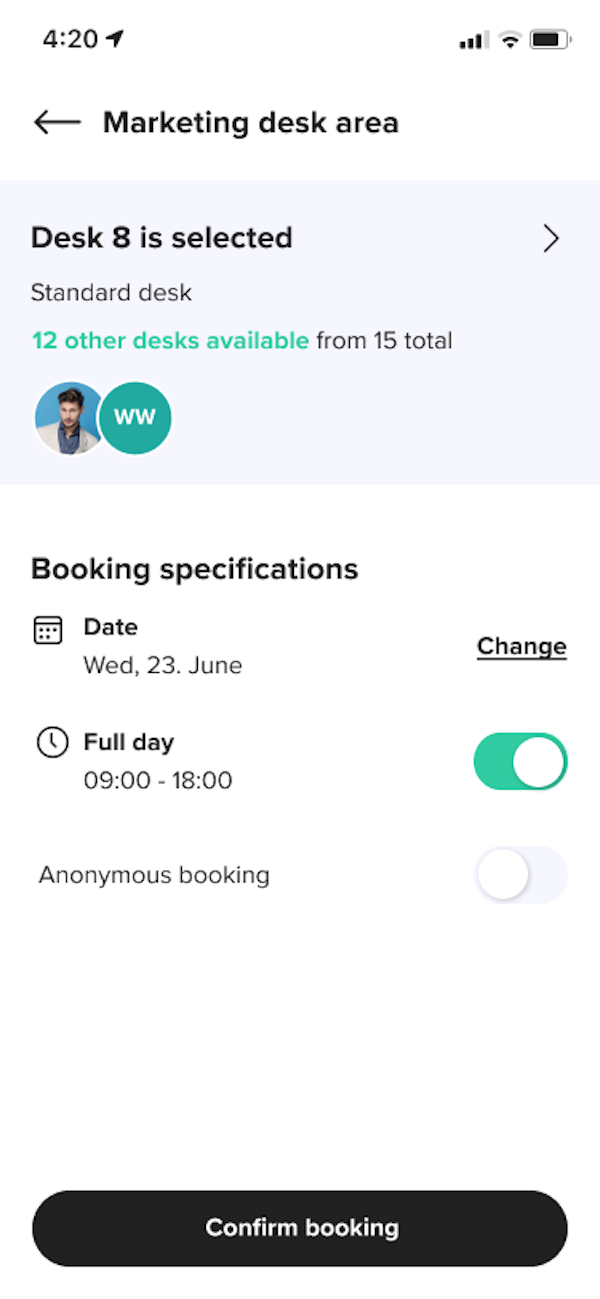Select the Booking specifications heading
The height and width of the screenshot is (1299, 600).
(x=195, y=568)
